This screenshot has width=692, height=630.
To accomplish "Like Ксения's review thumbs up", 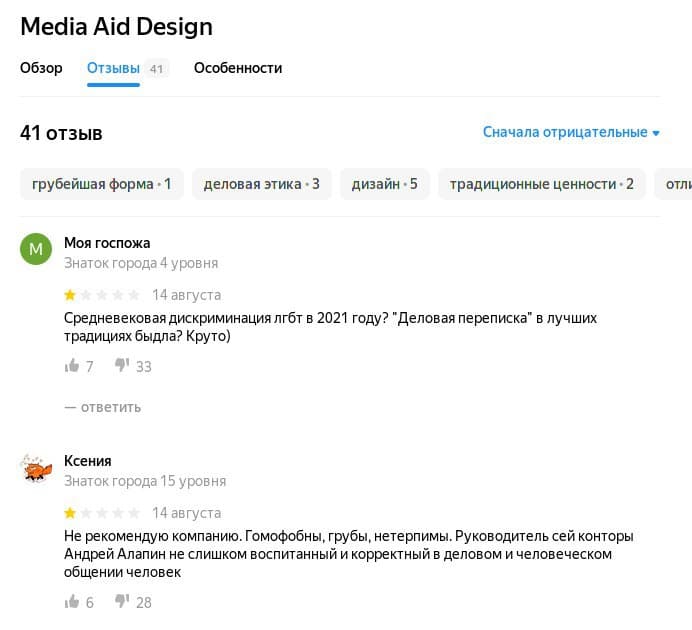I will tap(71, 601).
